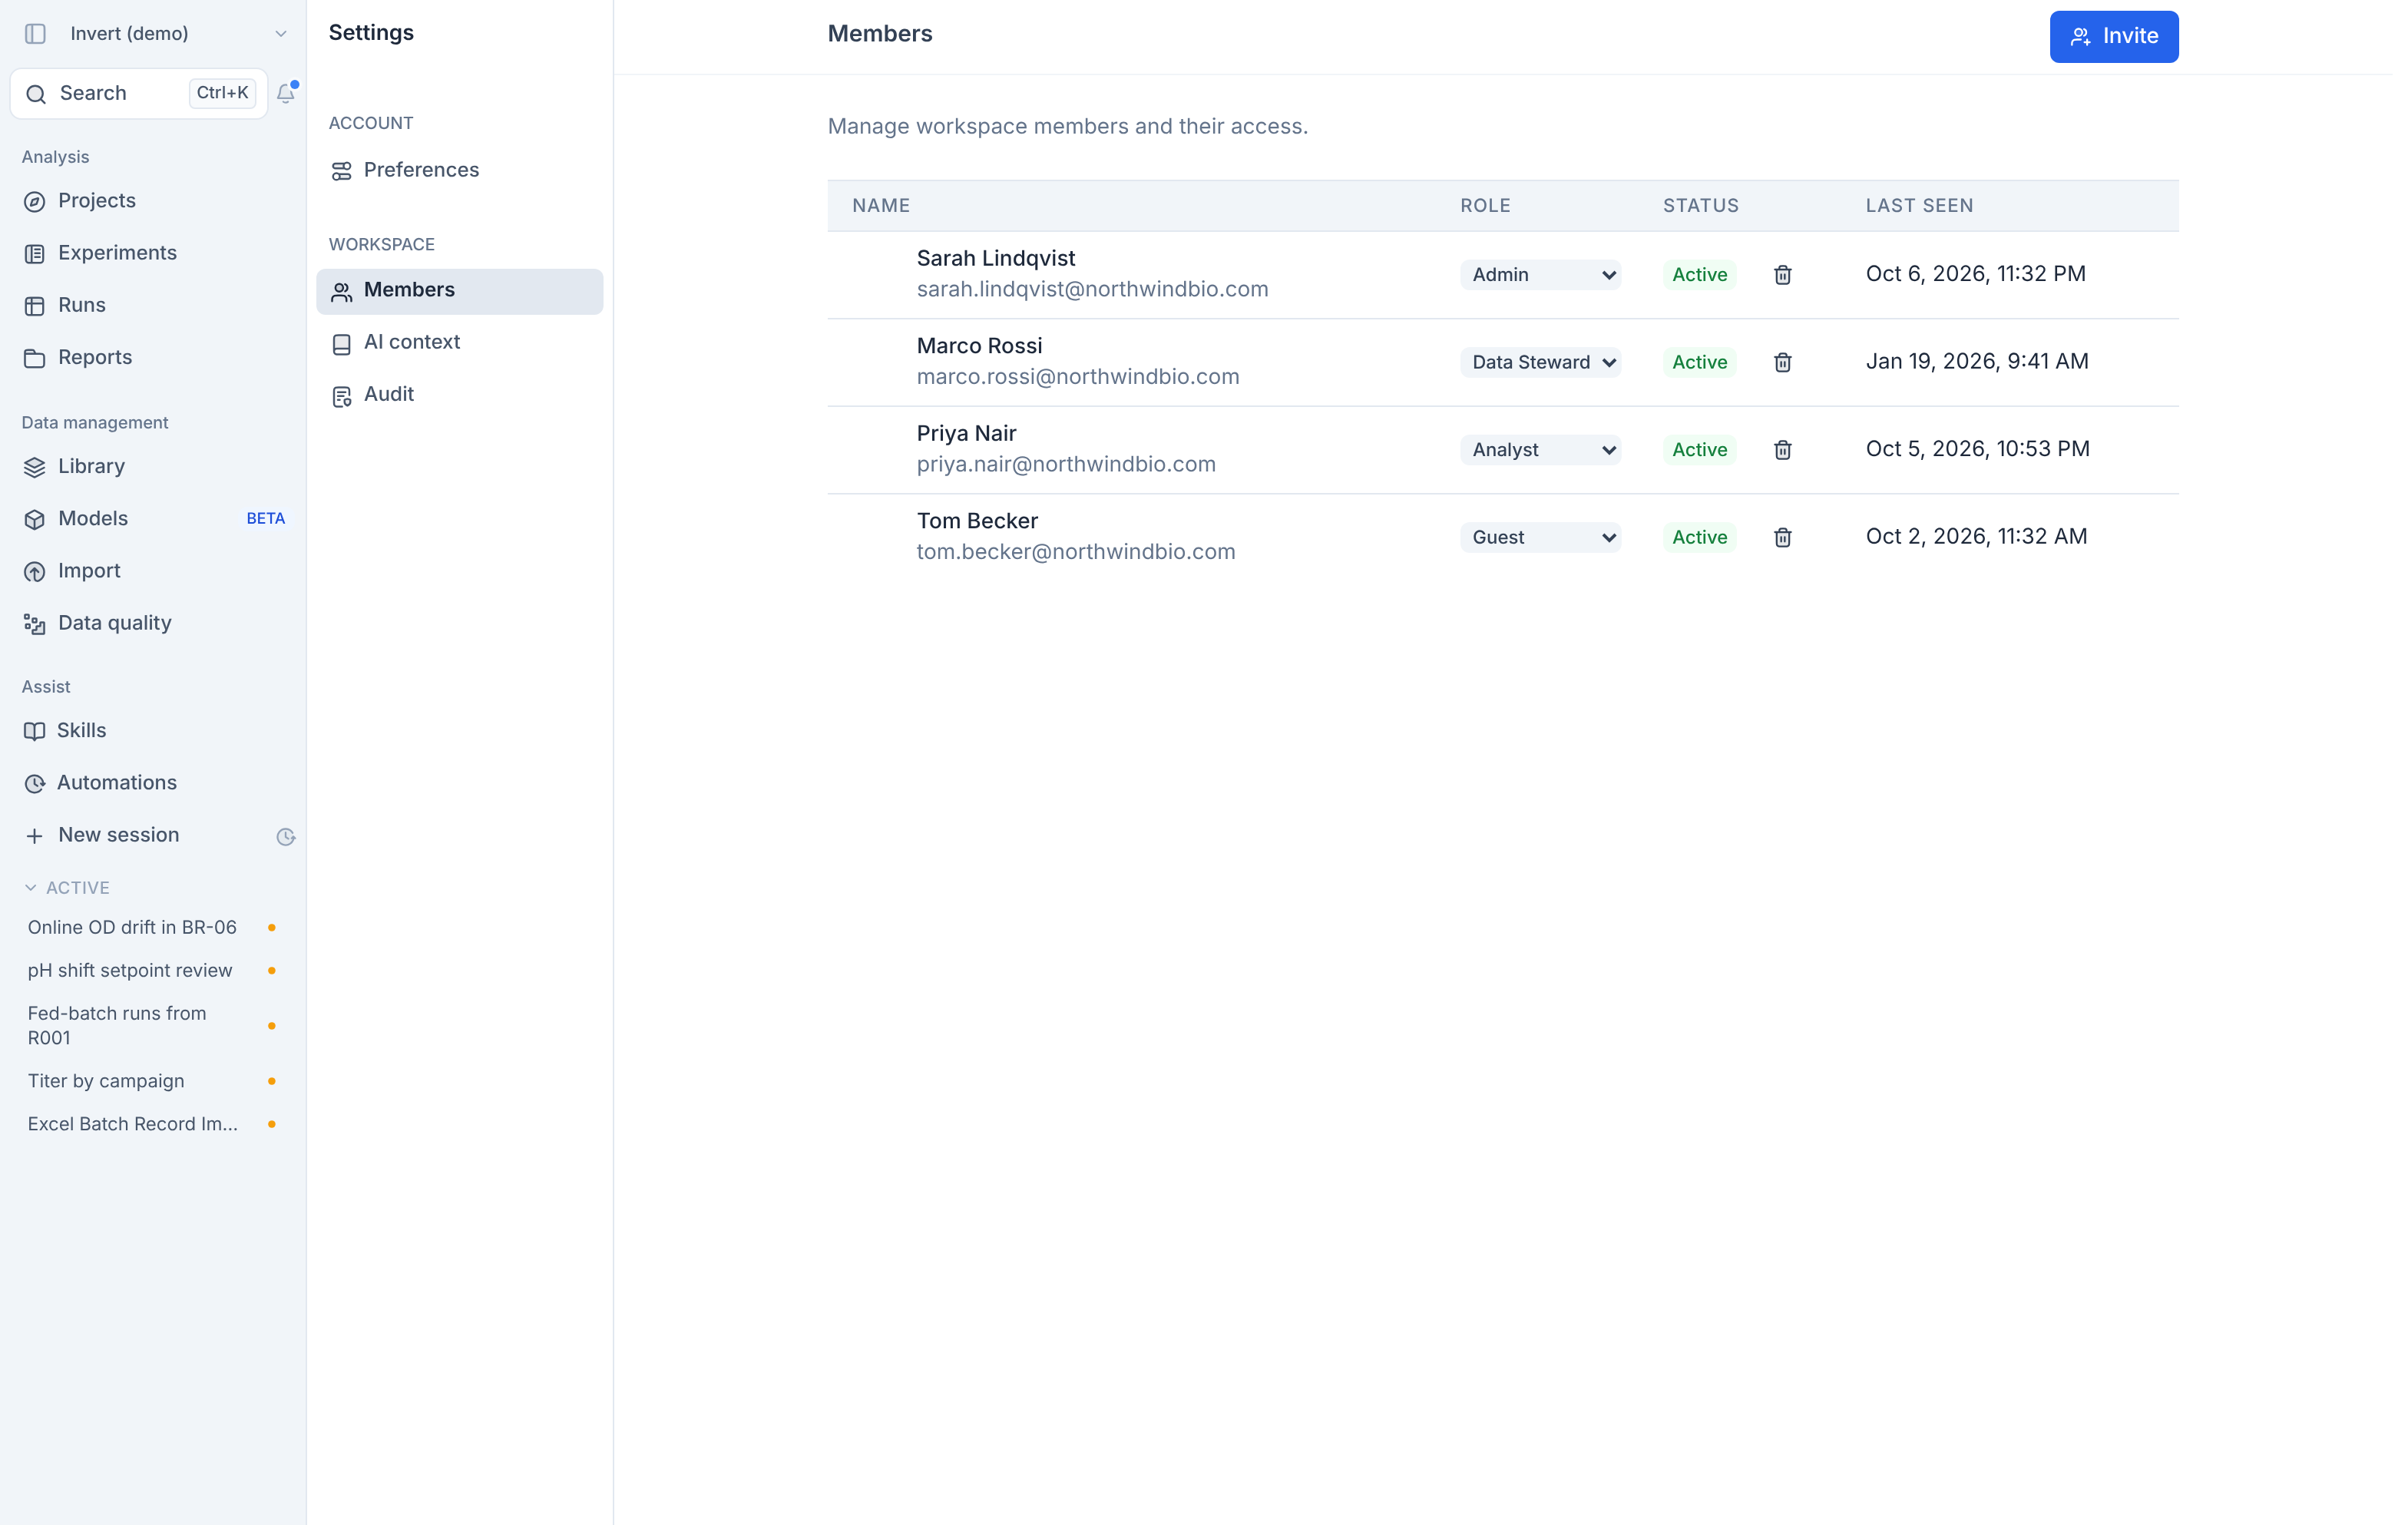
Task: Open Data quality page
Action: click(x=154, y=622)
